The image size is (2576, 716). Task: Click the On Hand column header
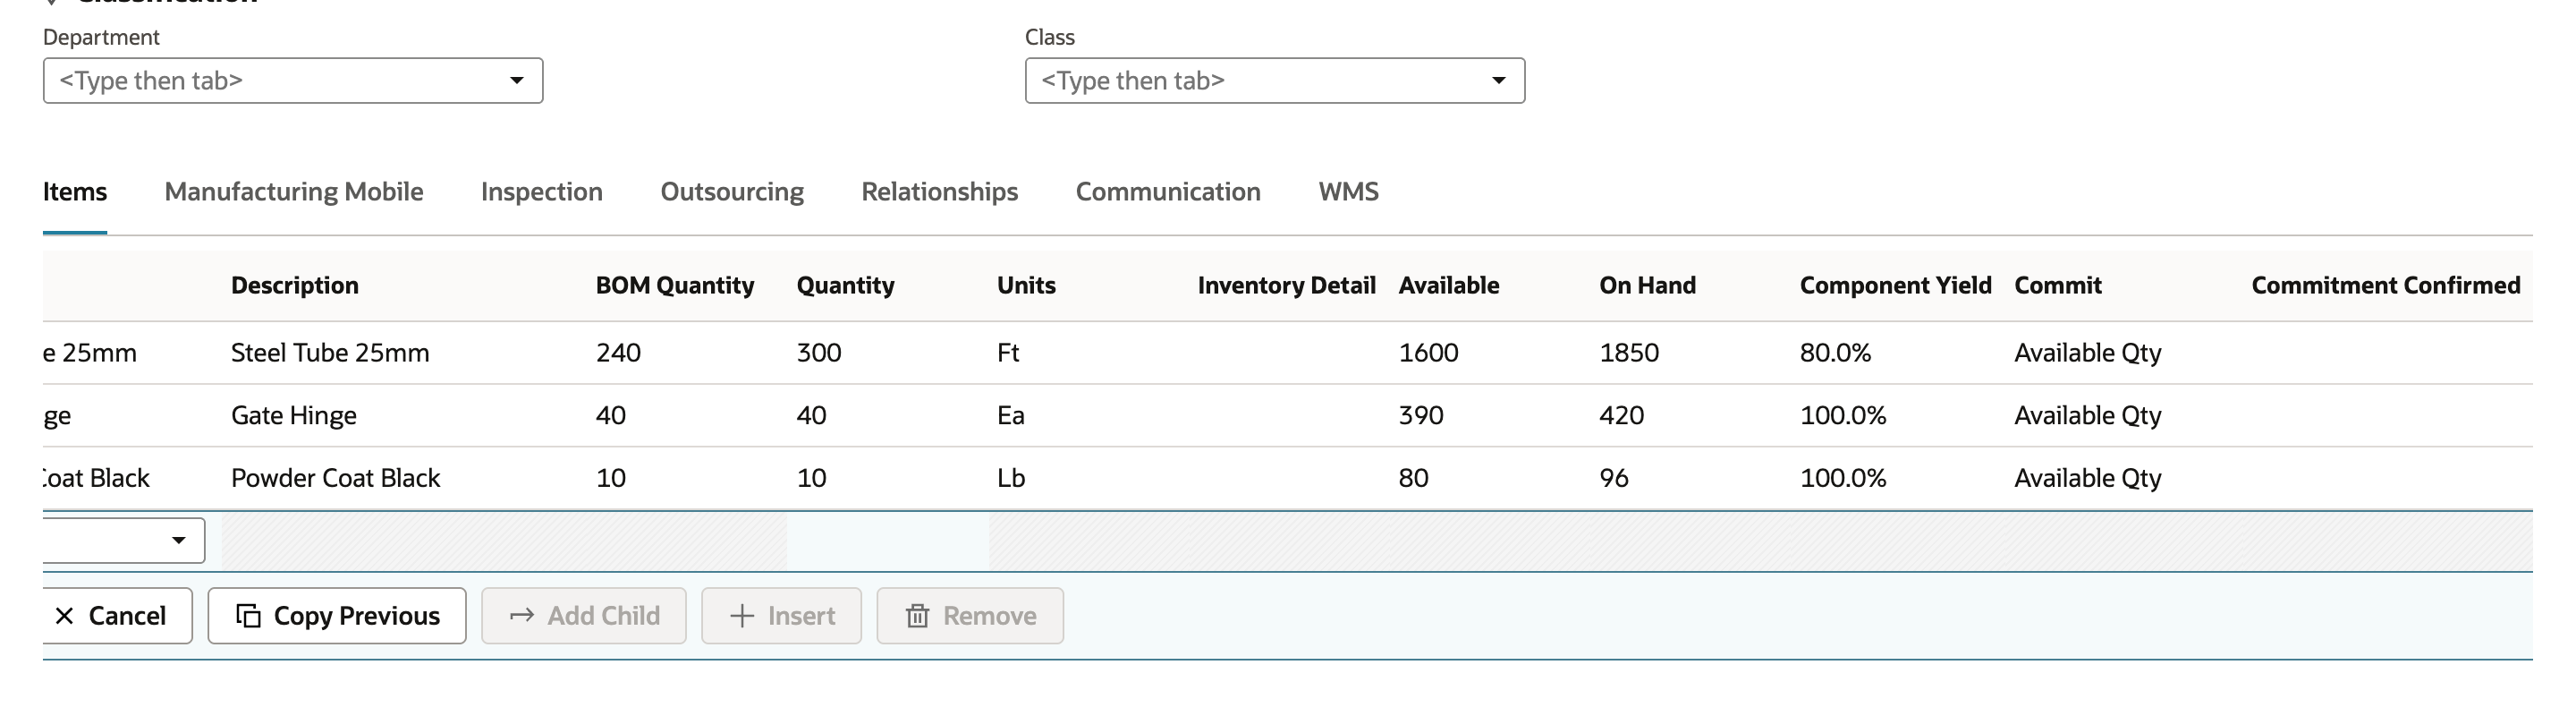click(1648, 286)
